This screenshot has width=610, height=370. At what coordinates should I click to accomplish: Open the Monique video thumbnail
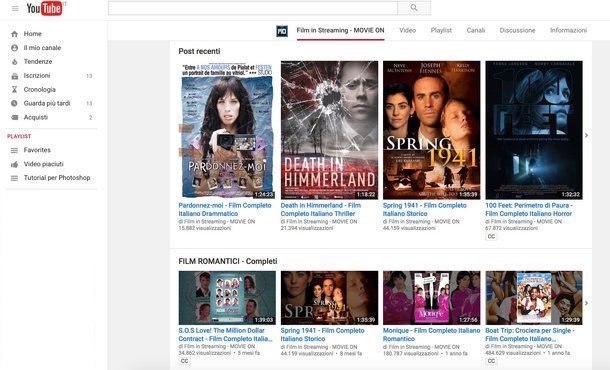[x=431, y=298]
